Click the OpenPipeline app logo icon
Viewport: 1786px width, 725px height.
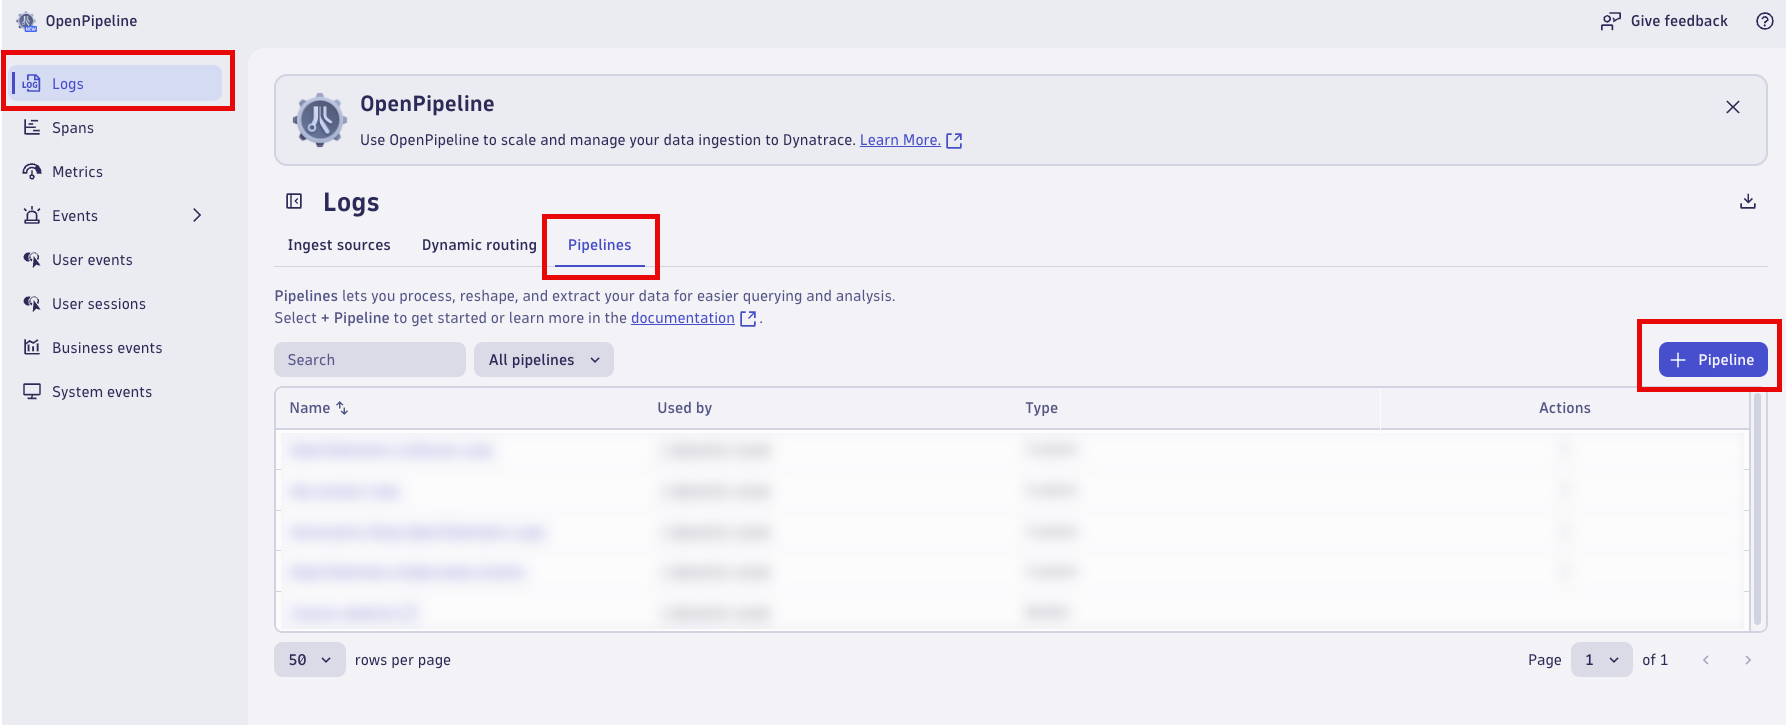pyautogui.click(x=27, y=21)
